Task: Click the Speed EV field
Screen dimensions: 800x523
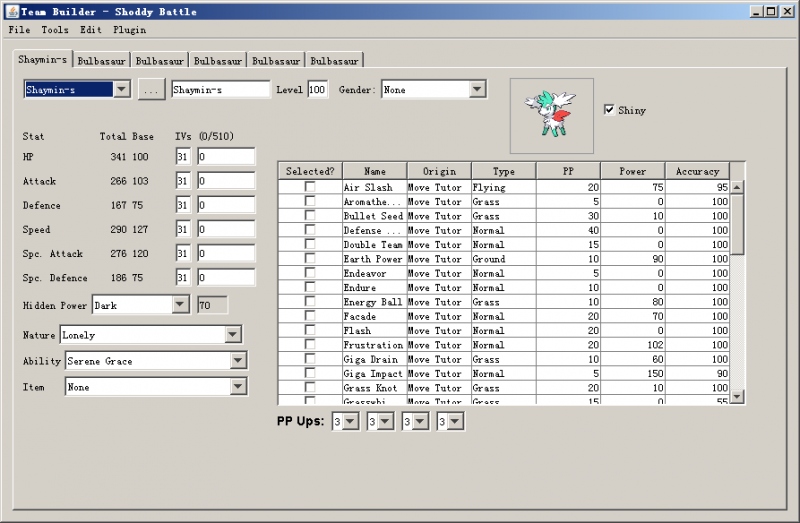Action: click(226, 229)
